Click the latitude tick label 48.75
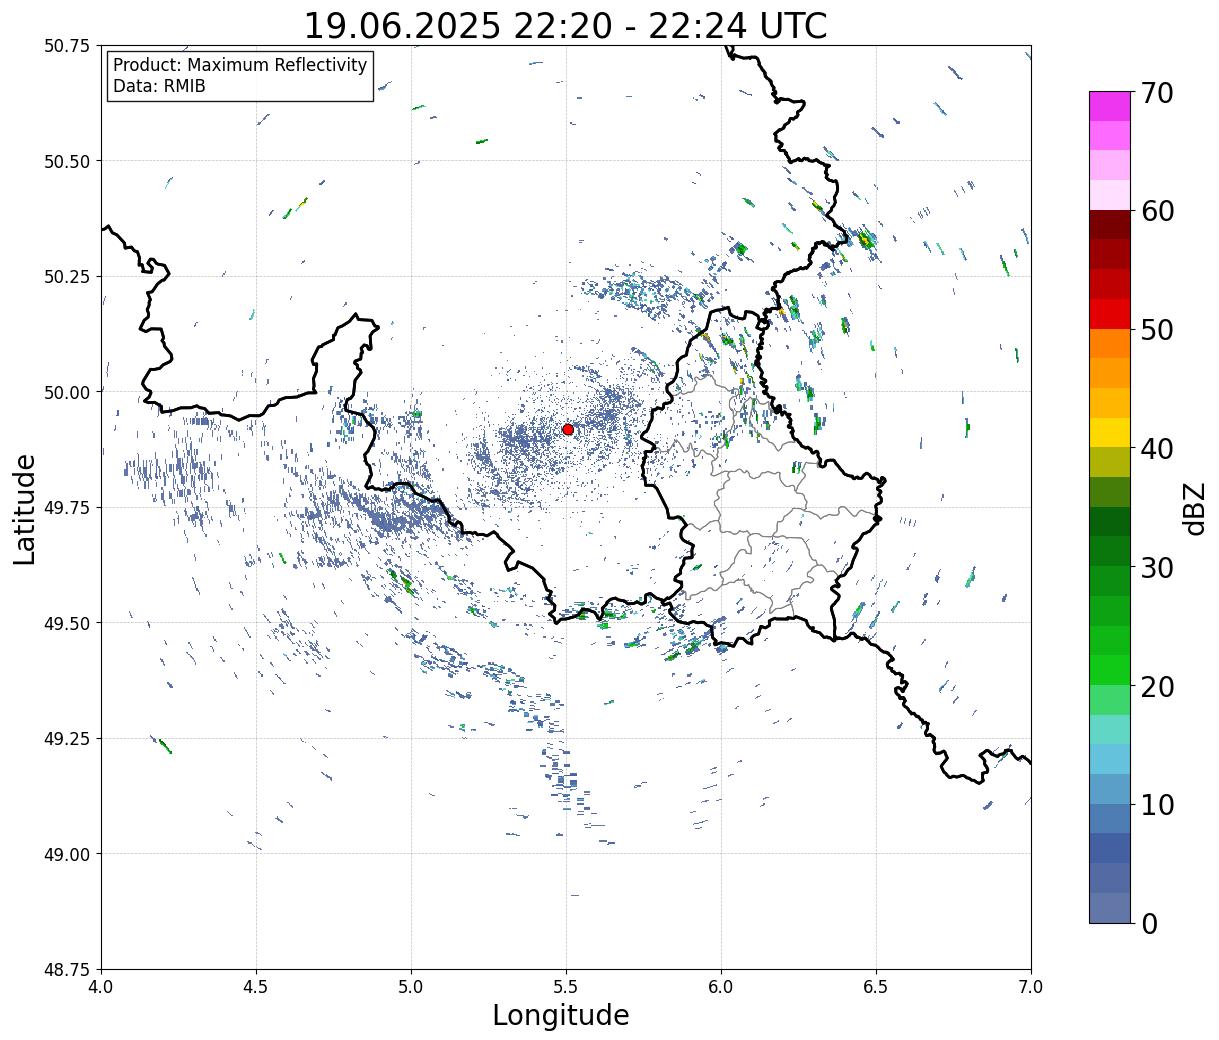The image size is (1219, 1040). click(67, 970)
